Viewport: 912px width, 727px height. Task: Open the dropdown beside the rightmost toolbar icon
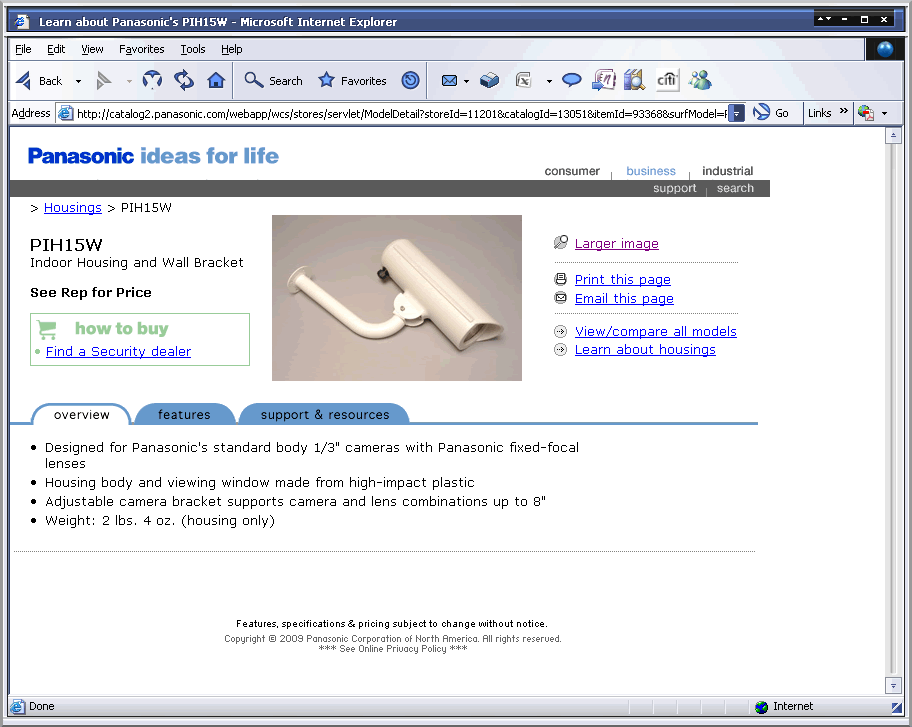[x=885, y=113]
